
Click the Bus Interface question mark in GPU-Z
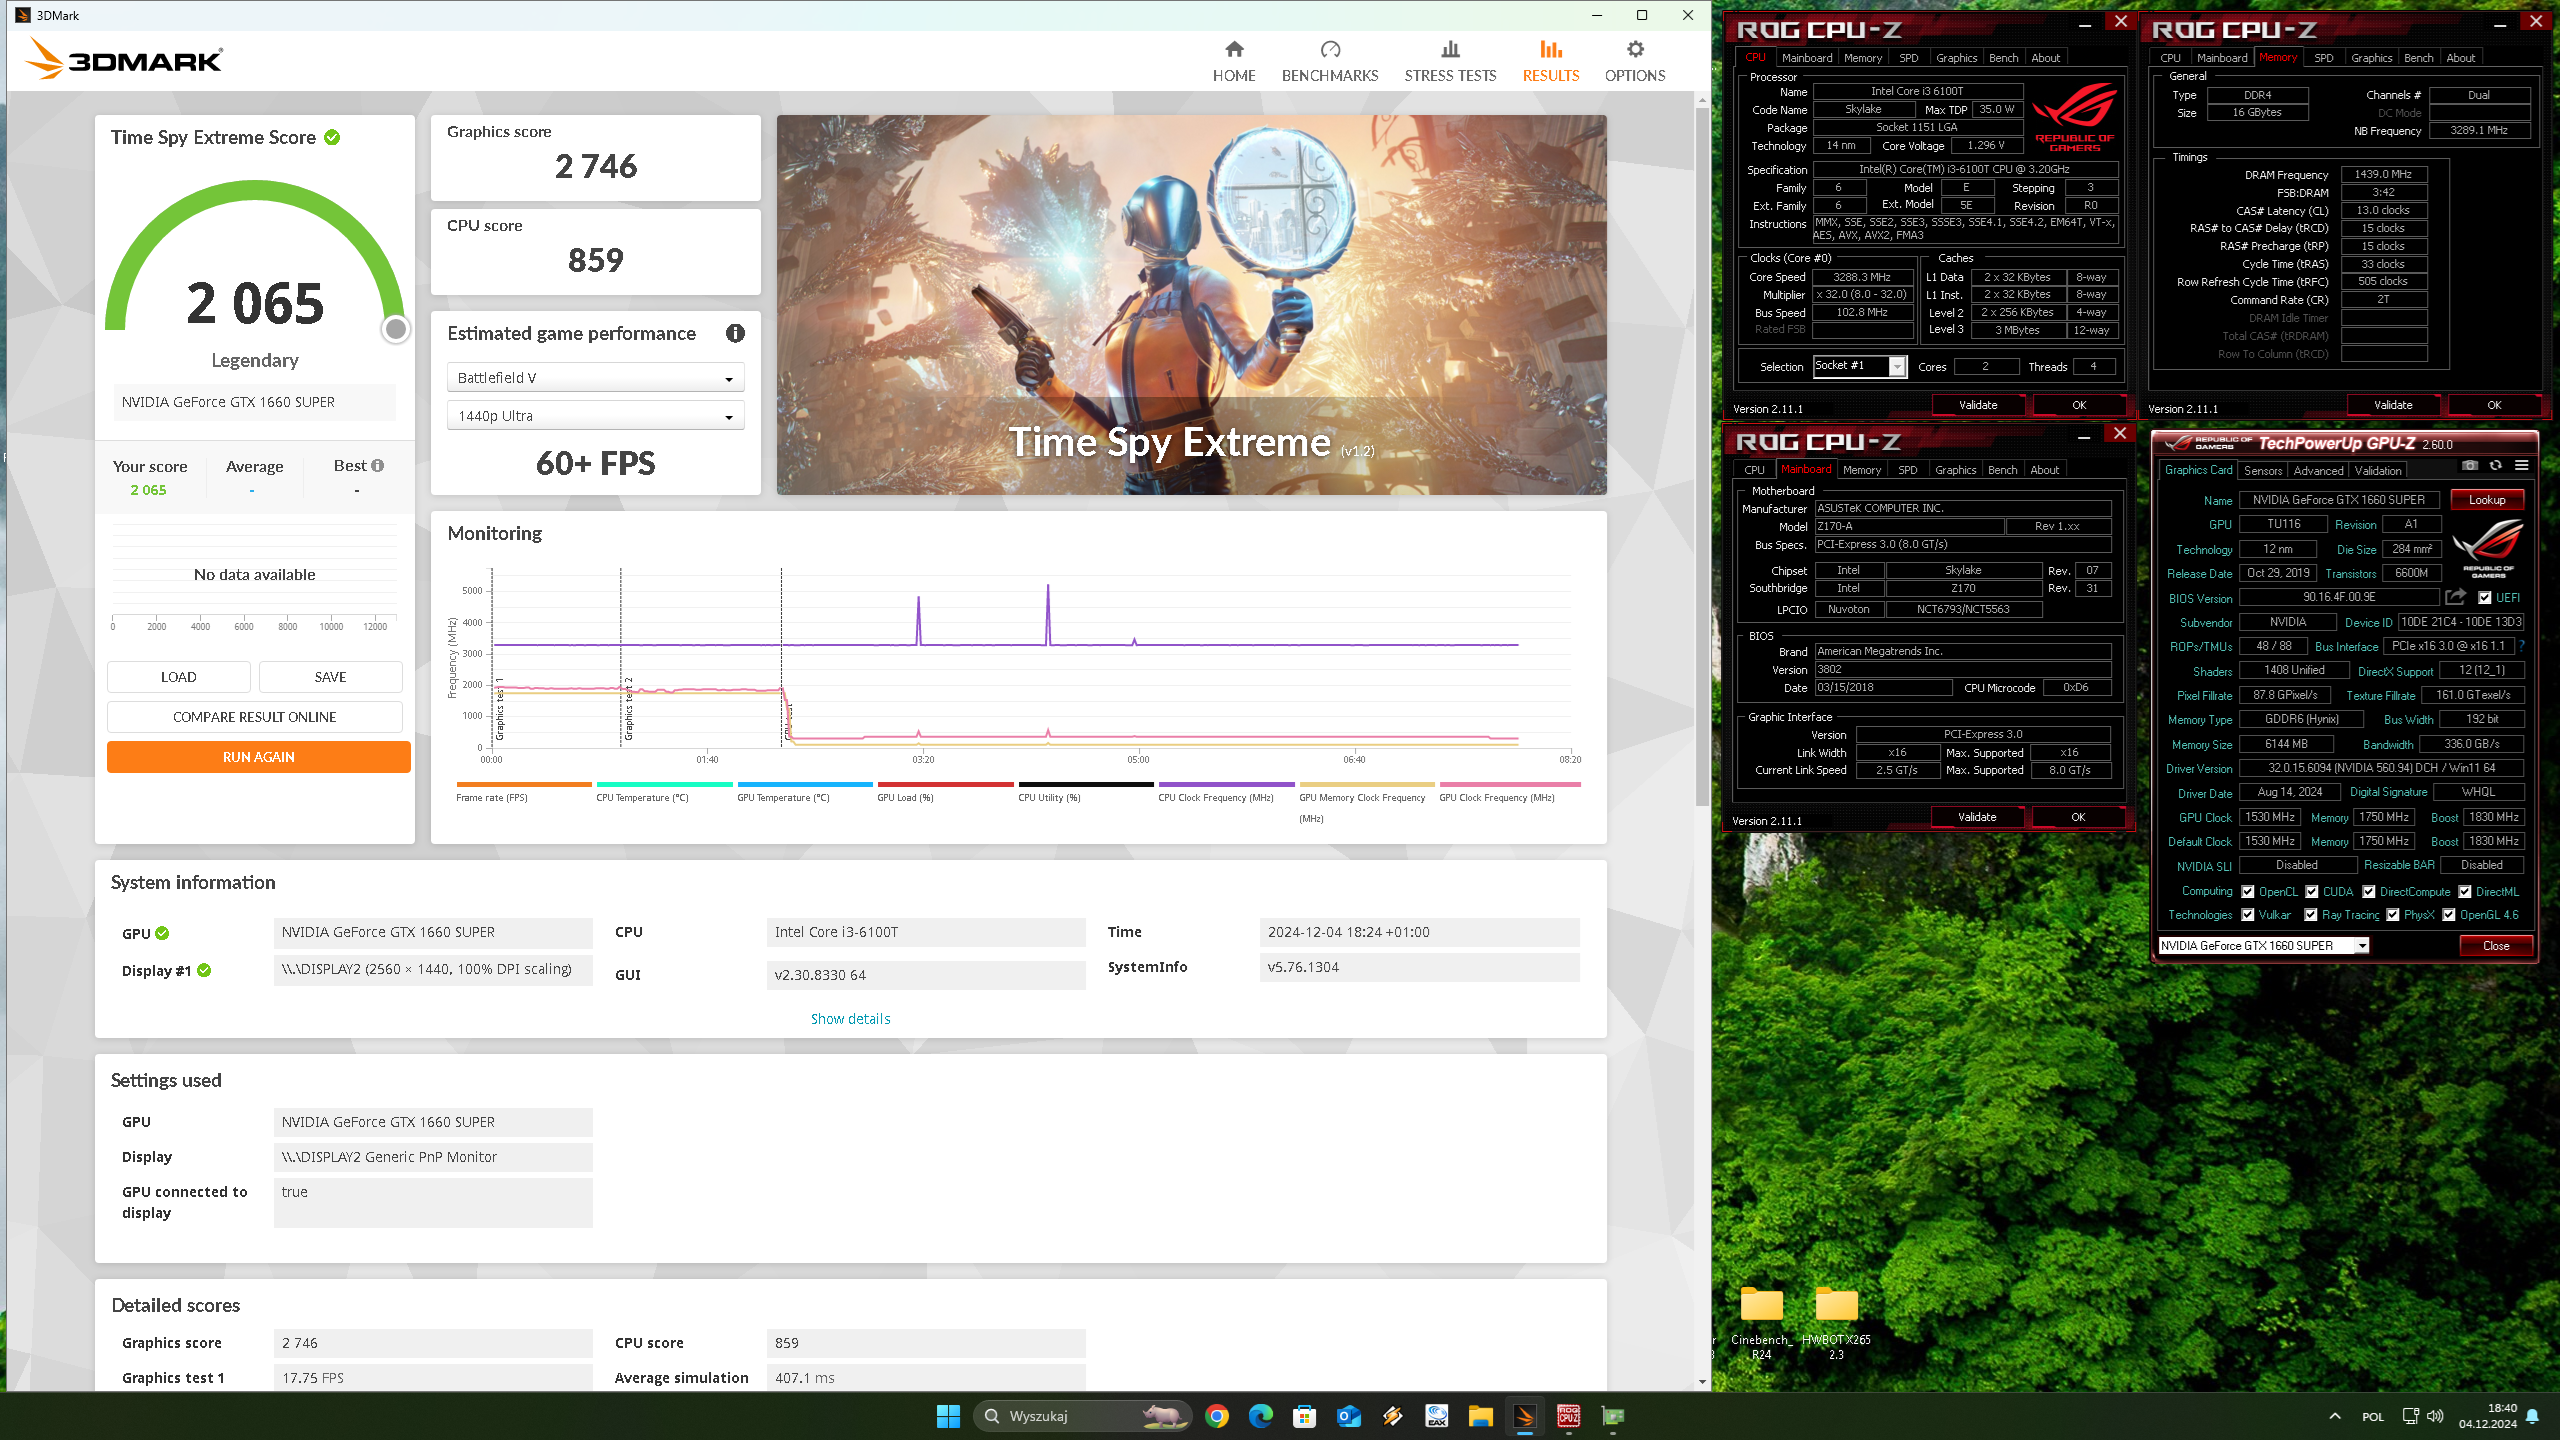(x=2522, y=646)
